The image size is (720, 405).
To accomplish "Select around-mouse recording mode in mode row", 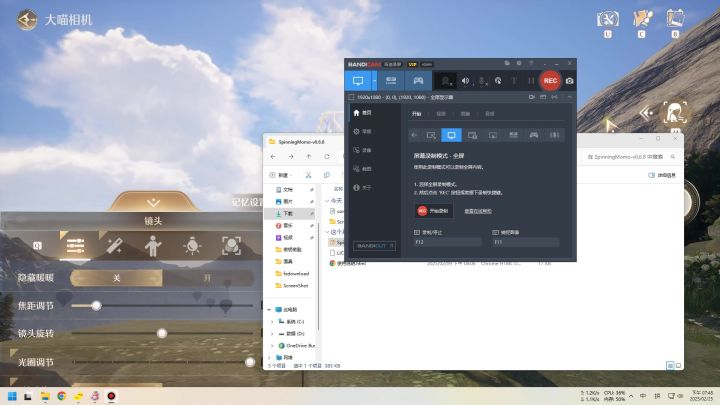I will (x=493, y=135).
